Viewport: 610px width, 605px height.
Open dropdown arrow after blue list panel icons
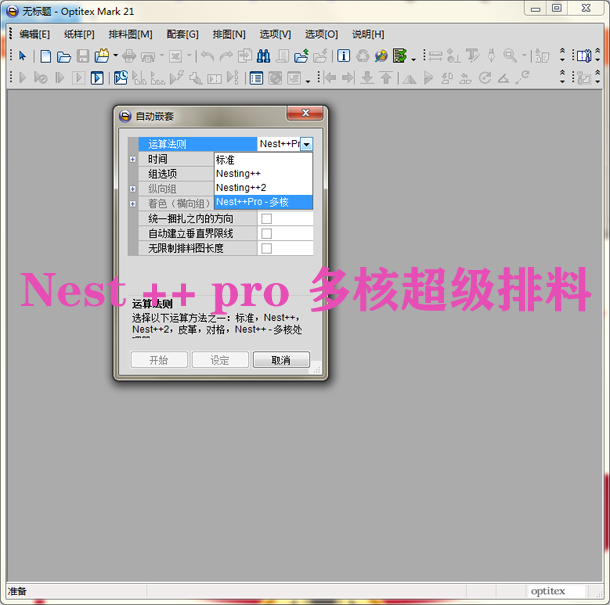(x=308, y=80)
